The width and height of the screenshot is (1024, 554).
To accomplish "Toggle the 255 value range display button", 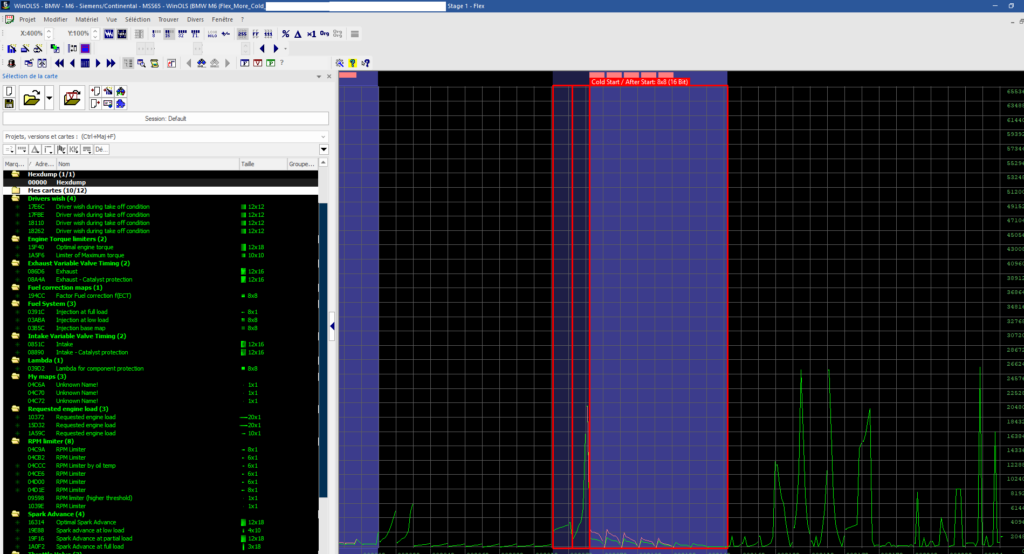I will tap(241, 34).
